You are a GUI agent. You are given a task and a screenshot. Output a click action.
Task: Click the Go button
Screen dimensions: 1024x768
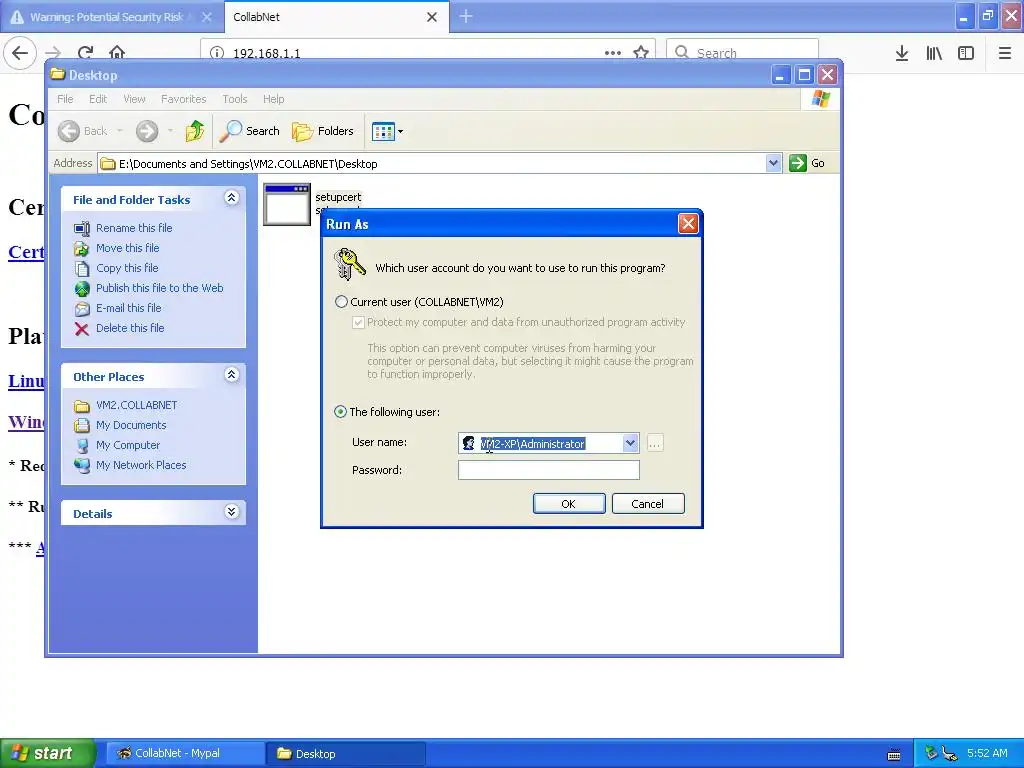click(x=807, y=163)
